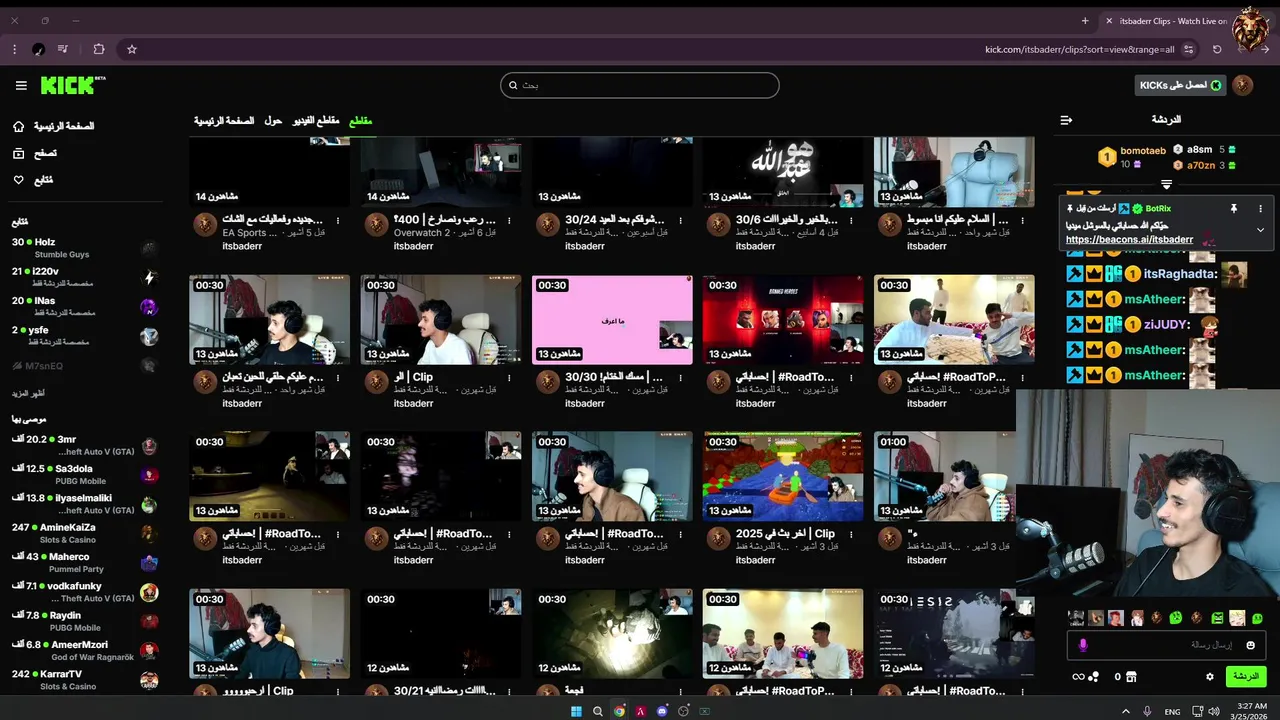1280x720 pixels.
Task: Play the blue boat game clip thumbnail
Action: pyautogui.click(x=783, y=476)
